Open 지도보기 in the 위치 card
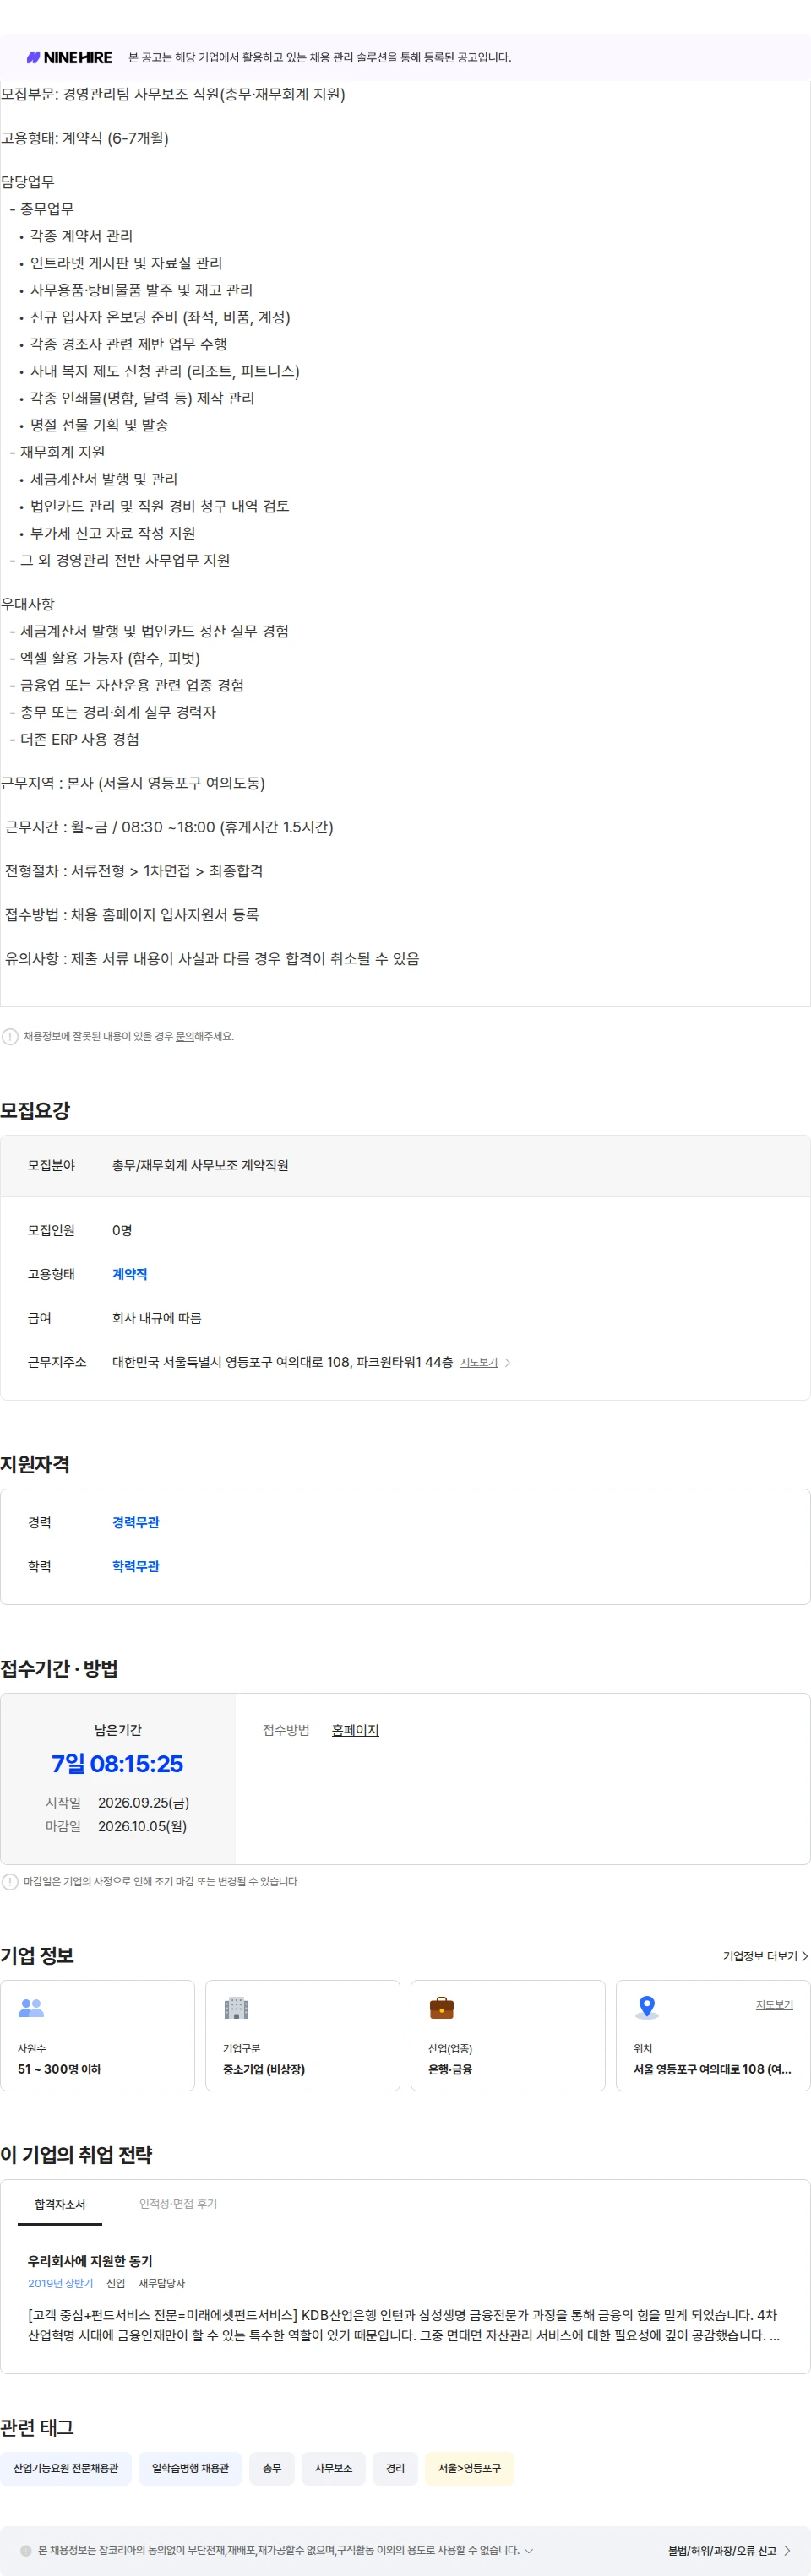This screenshot has height=2576, width=811. pyautogui.click(x=774, y=2005)
